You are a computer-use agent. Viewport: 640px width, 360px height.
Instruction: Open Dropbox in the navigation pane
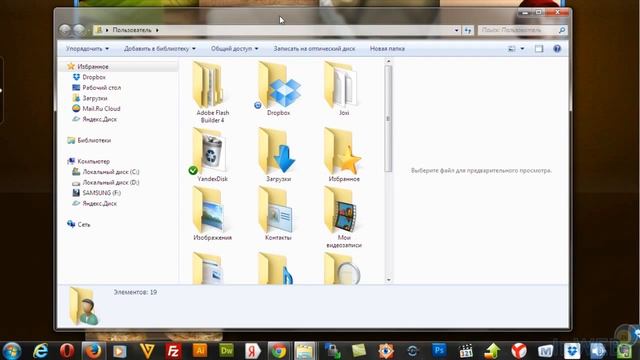click(x=94, y=77)
